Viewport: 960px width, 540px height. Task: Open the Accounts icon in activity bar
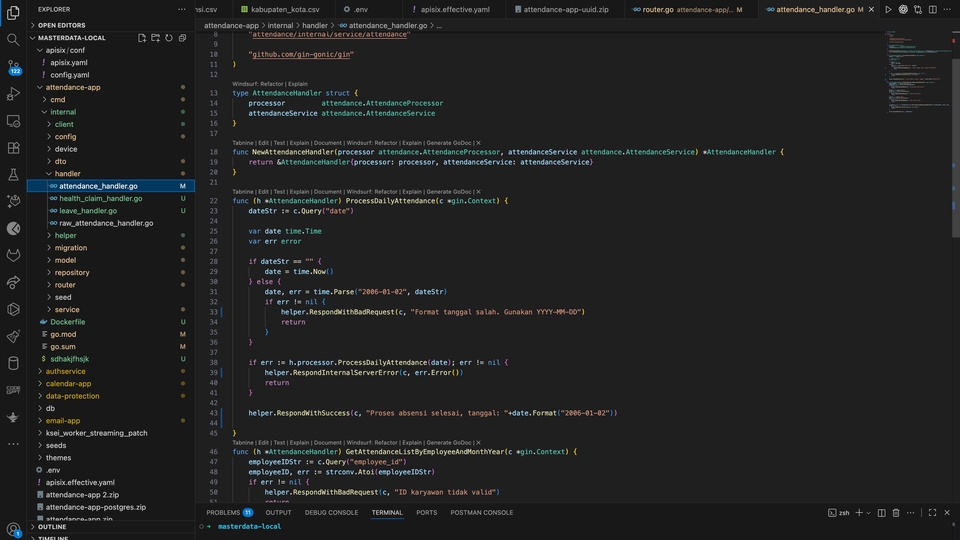coord(13,529)
